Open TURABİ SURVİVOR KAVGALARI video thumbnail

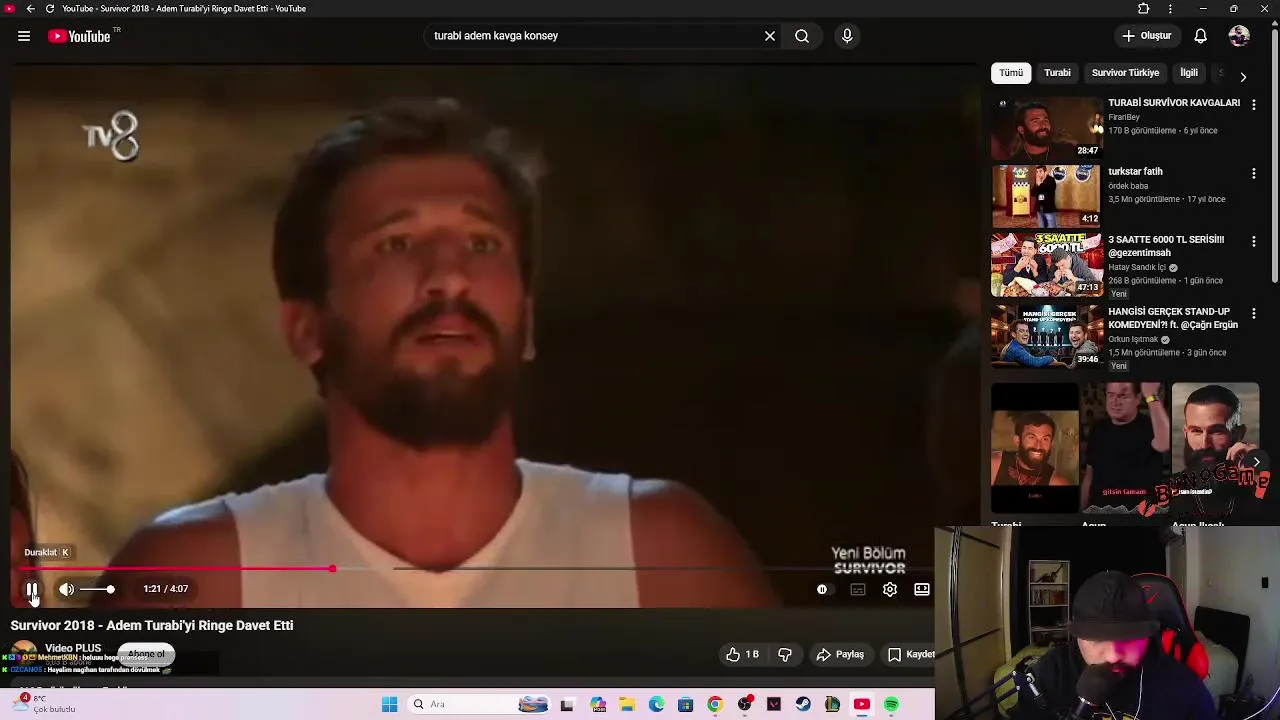(1046, 128)
